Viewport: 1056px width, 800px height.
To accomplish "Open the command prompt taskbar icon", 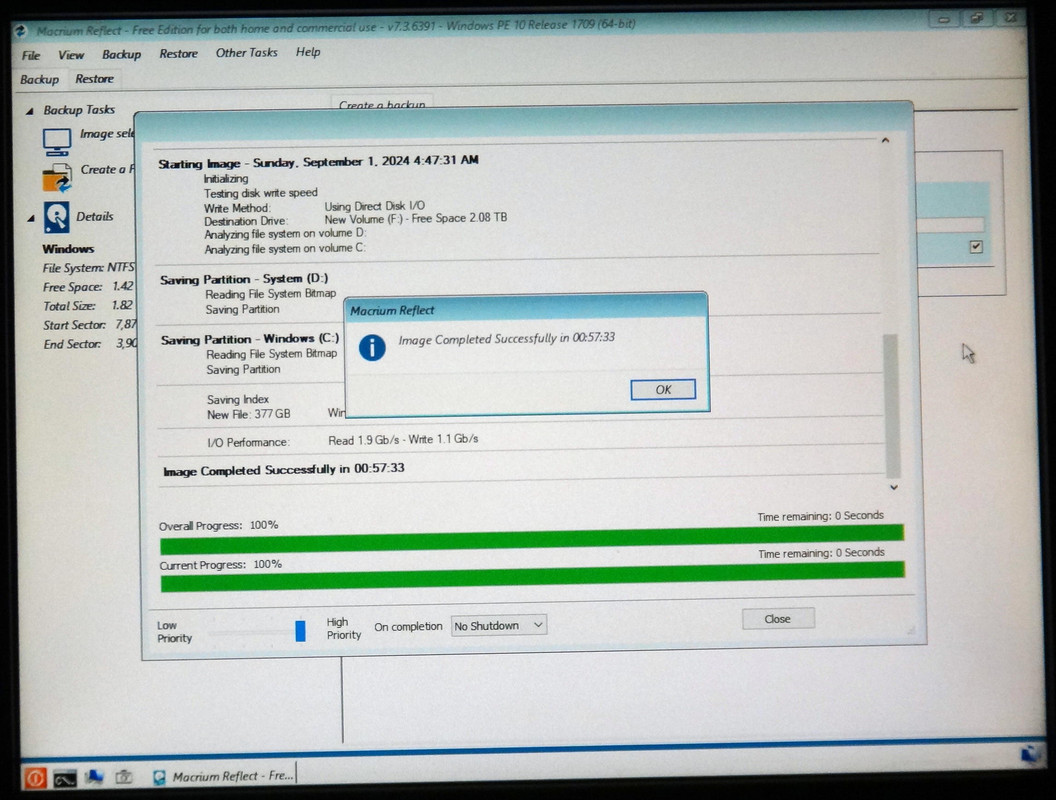I will coord(65,779).
